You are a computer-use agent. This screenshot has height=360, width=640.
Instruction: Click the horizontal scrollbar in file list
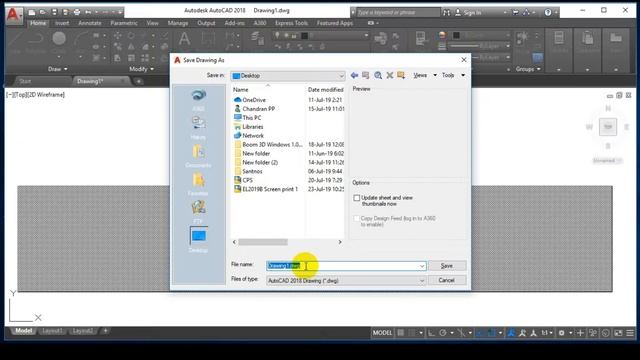point(263,242)
